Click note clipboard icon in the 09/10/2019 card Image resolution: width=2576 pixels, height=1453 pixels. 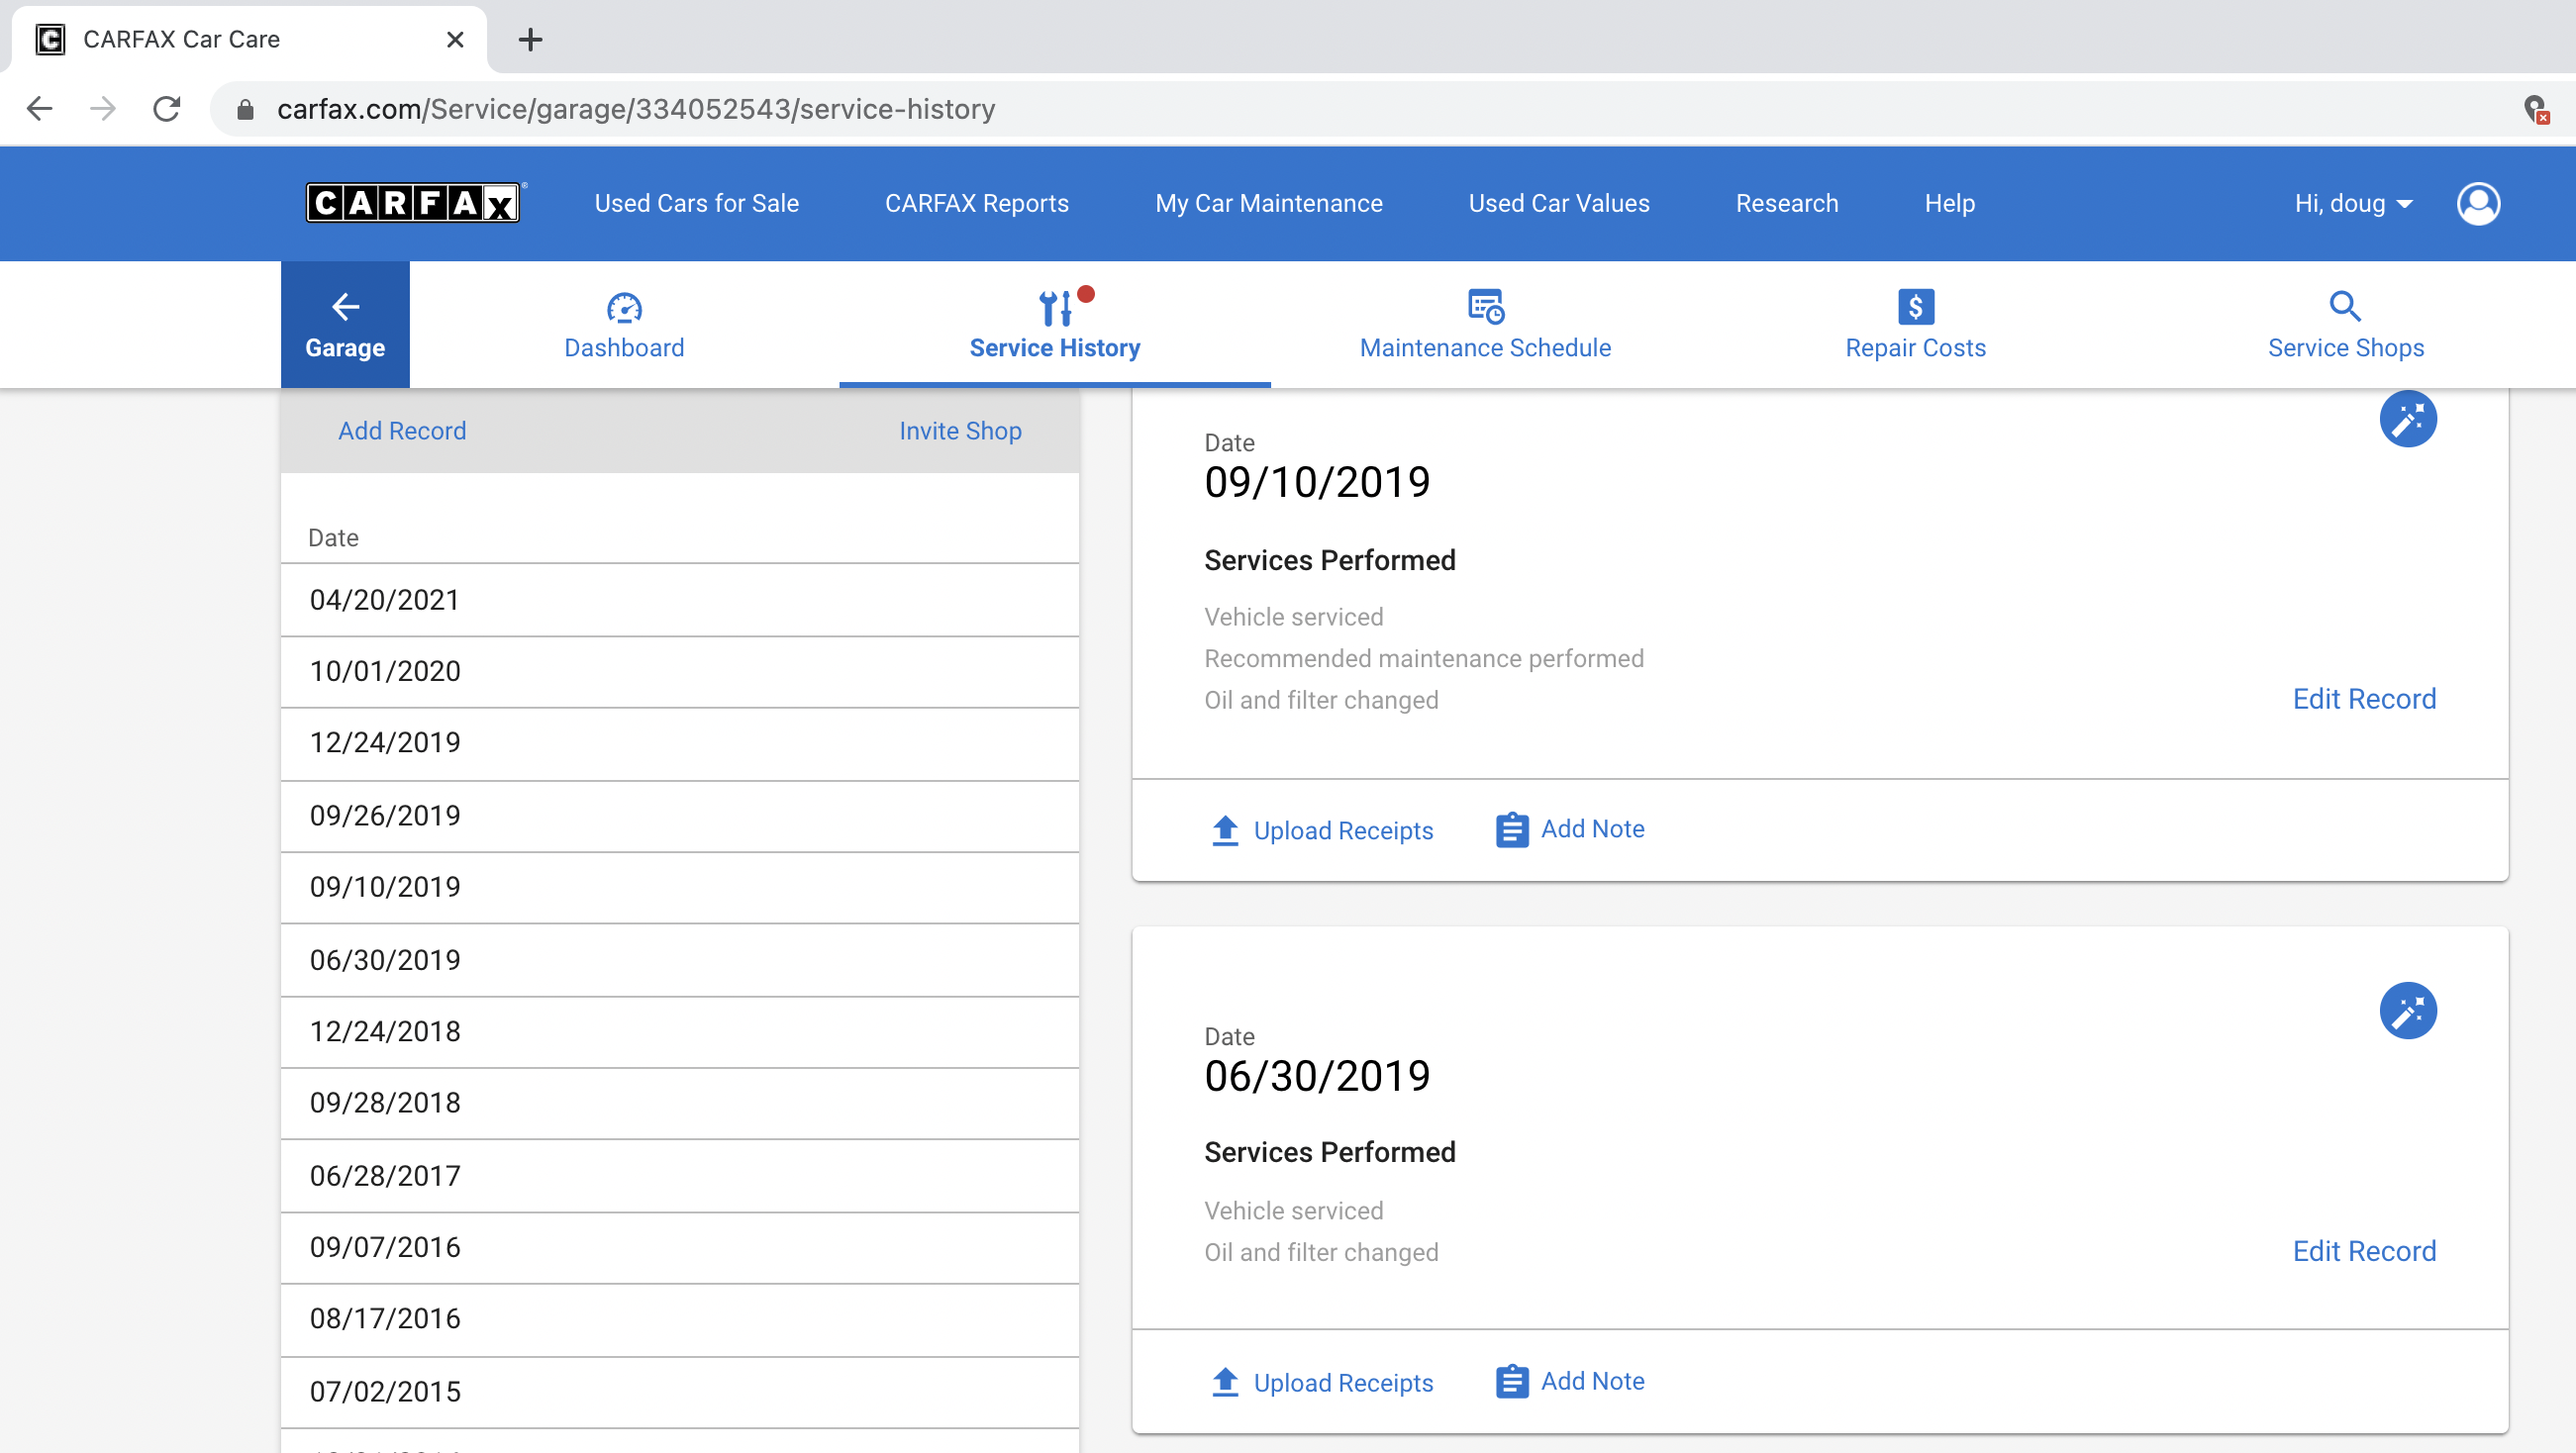pyautogui.click(x=1511, y=830)
